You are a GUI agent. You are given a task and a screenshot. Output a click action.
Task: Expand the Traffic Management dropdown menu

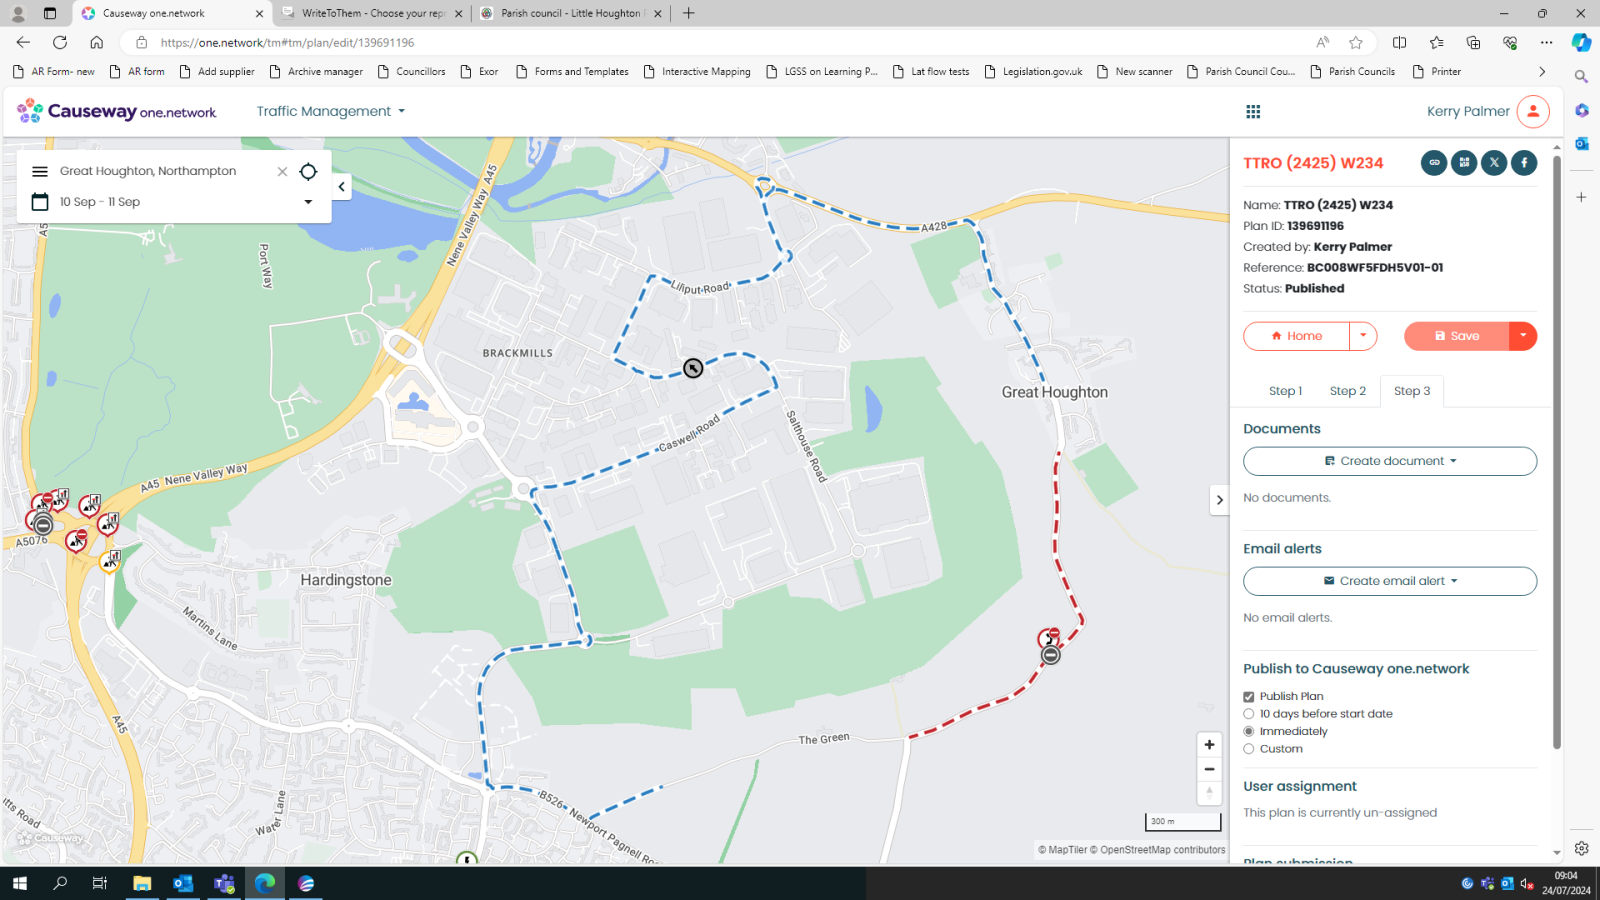tap(330, 112)
